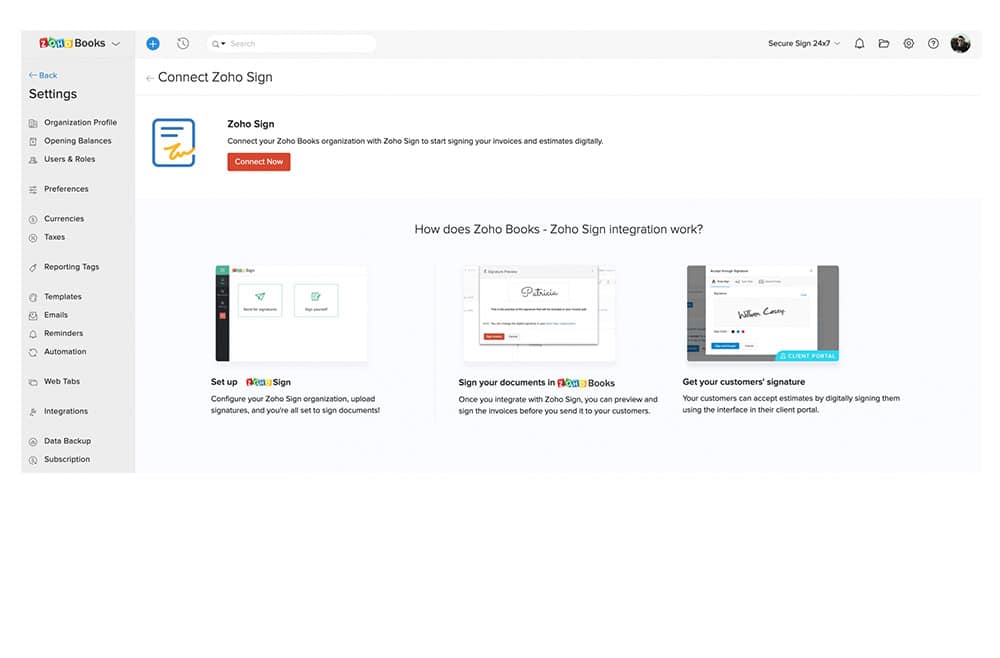Click the Data Backup icon
This screenshot has width=1000, height=658.
coord(33,442)
